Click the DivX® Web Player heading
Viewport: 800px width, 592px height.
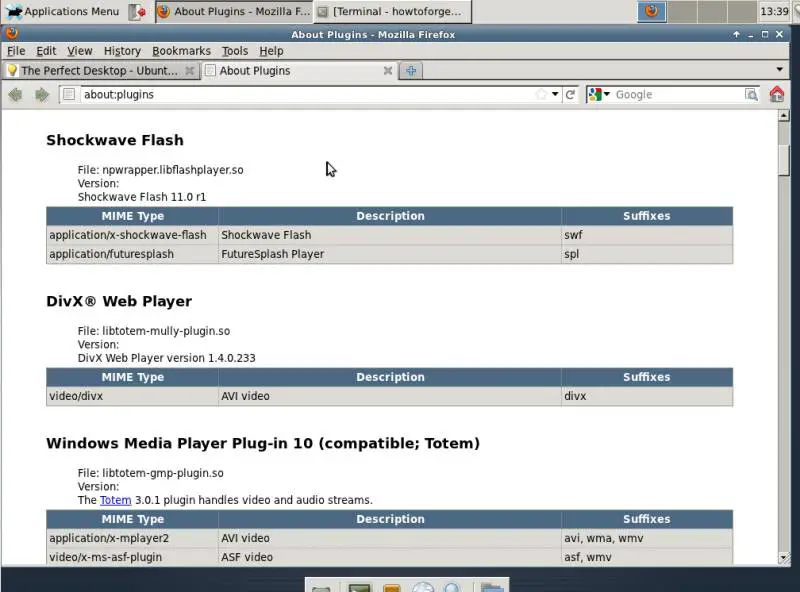pyautogui.click(x=119, y=301)
